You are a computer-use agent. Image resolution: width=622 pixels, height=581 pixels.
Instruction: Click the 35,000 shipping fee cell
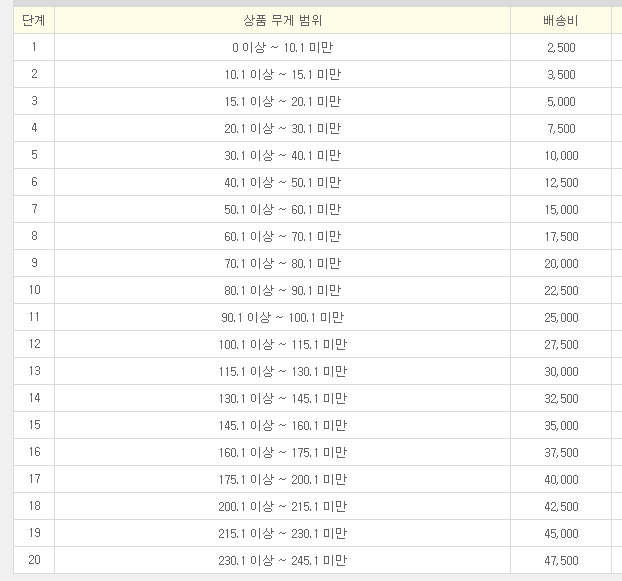(561, 425)
